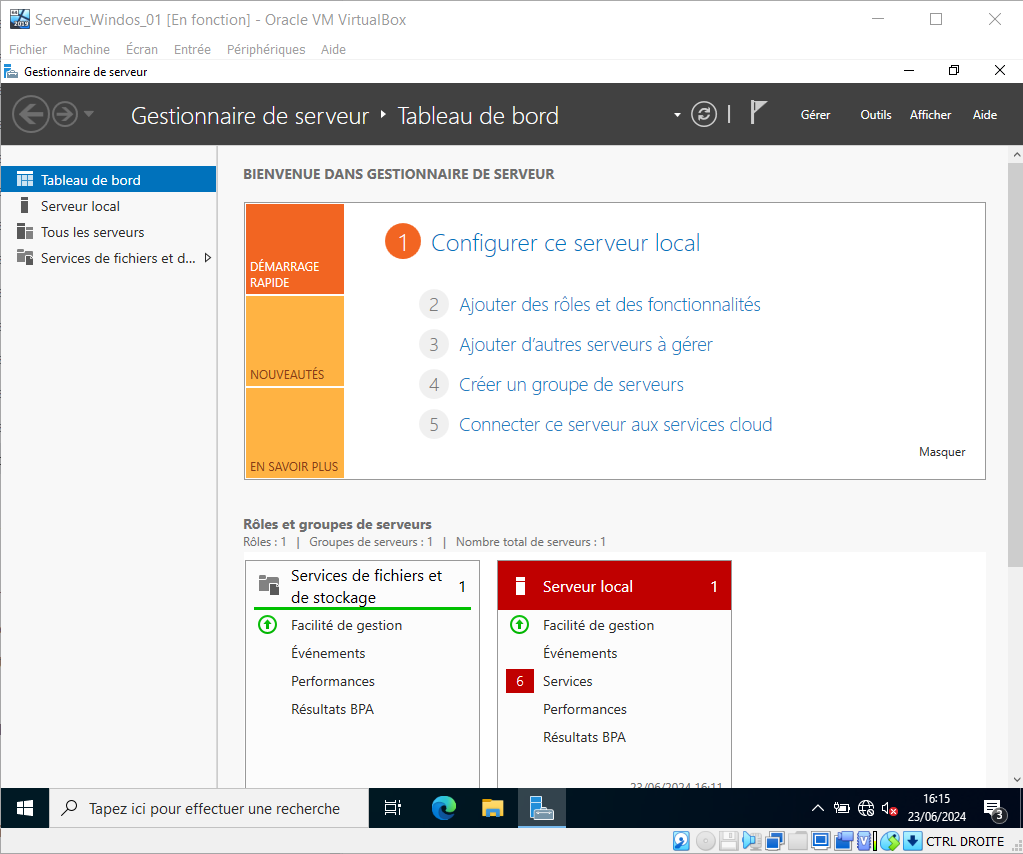Open the notifications flag icon
This screenshot has height=854, width=1023.
(758, 113)
